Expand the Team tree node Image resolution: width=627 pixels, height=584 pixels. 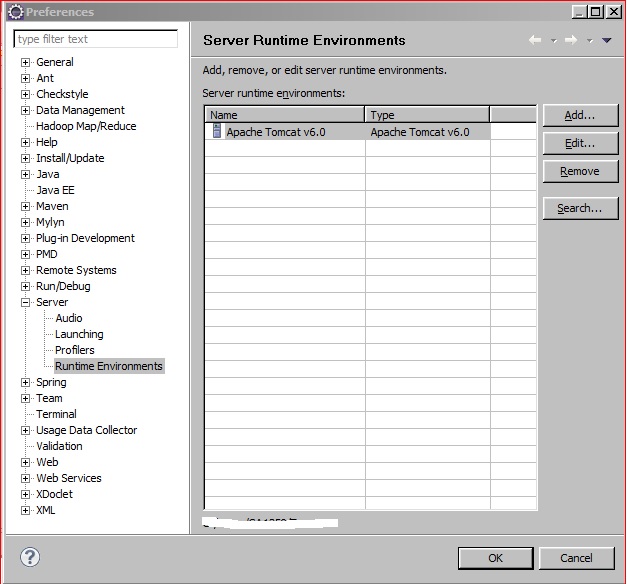tap(26, 398)
